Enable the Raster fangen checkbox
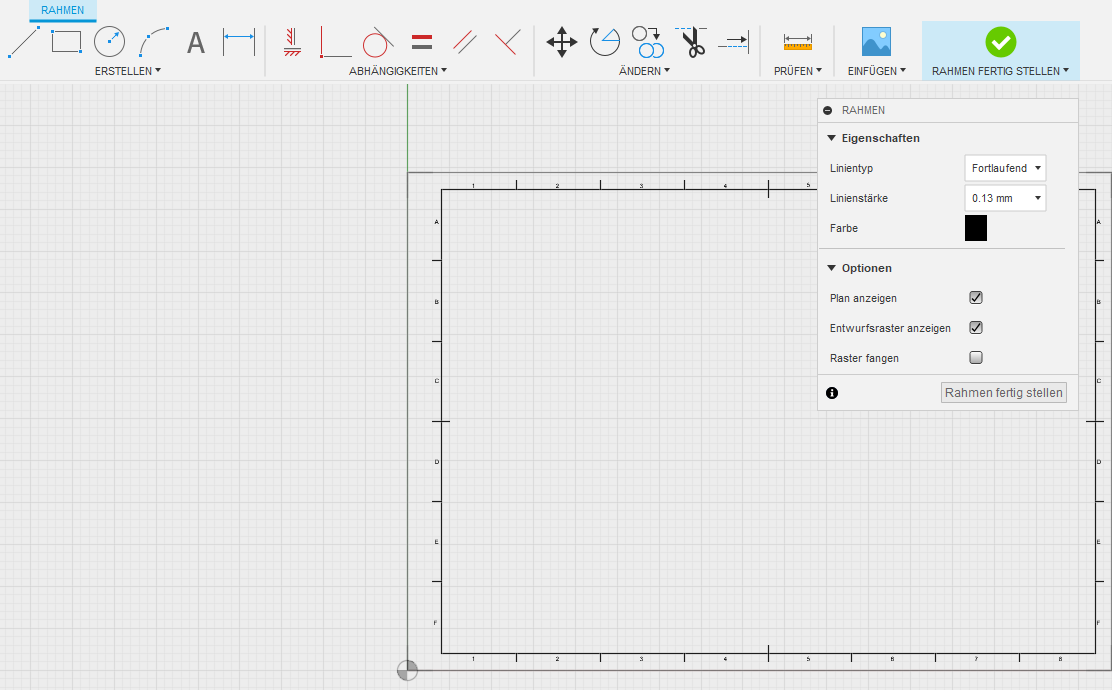 976,357
